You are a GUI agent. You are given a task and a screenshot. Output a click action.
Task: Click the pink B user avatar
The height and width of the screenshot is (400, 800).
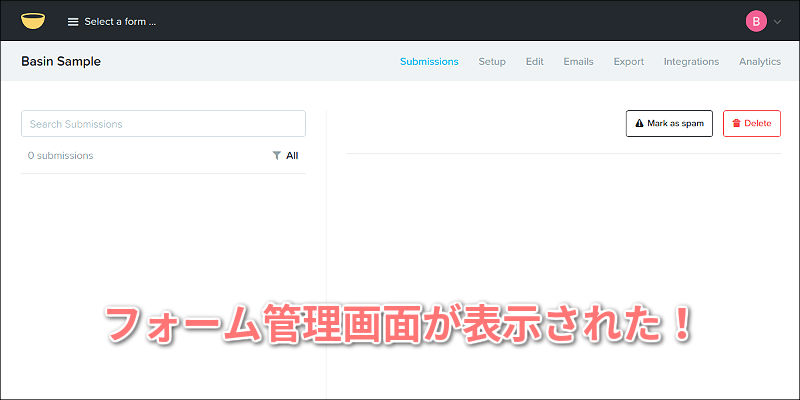coord(756,21)
